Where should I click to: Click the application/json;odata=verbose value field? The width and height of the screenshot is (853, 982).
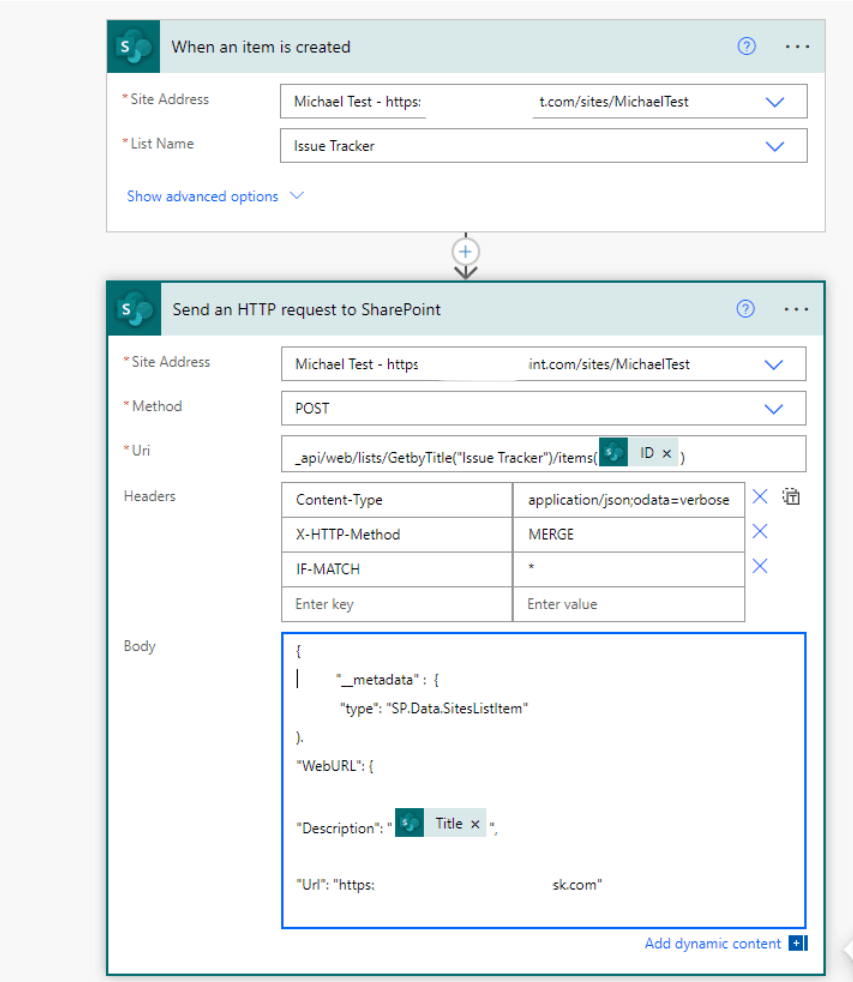pos(629,500)
